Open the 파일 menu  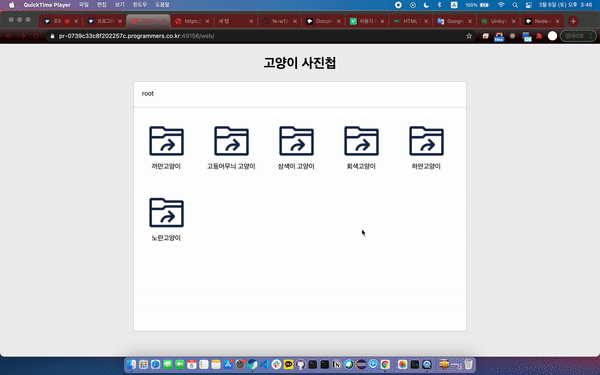click(x=83, y=5)
